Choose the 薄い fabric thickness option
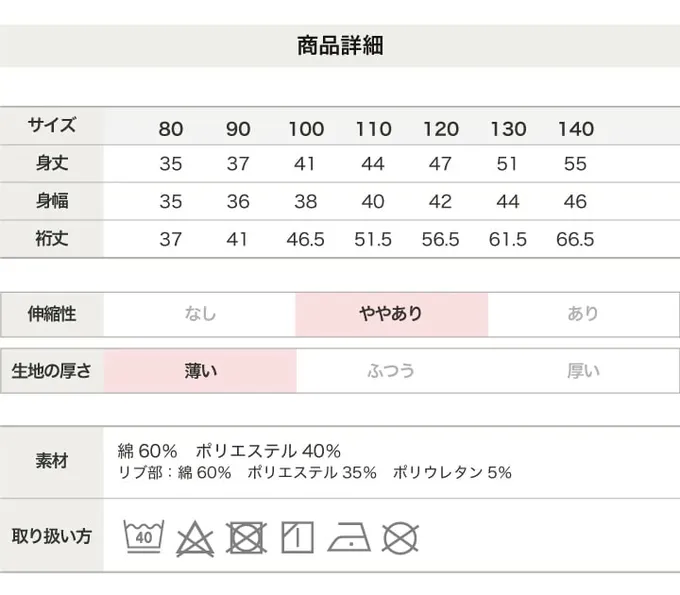This screenshot has width=680, height=595. click(200, 371)
